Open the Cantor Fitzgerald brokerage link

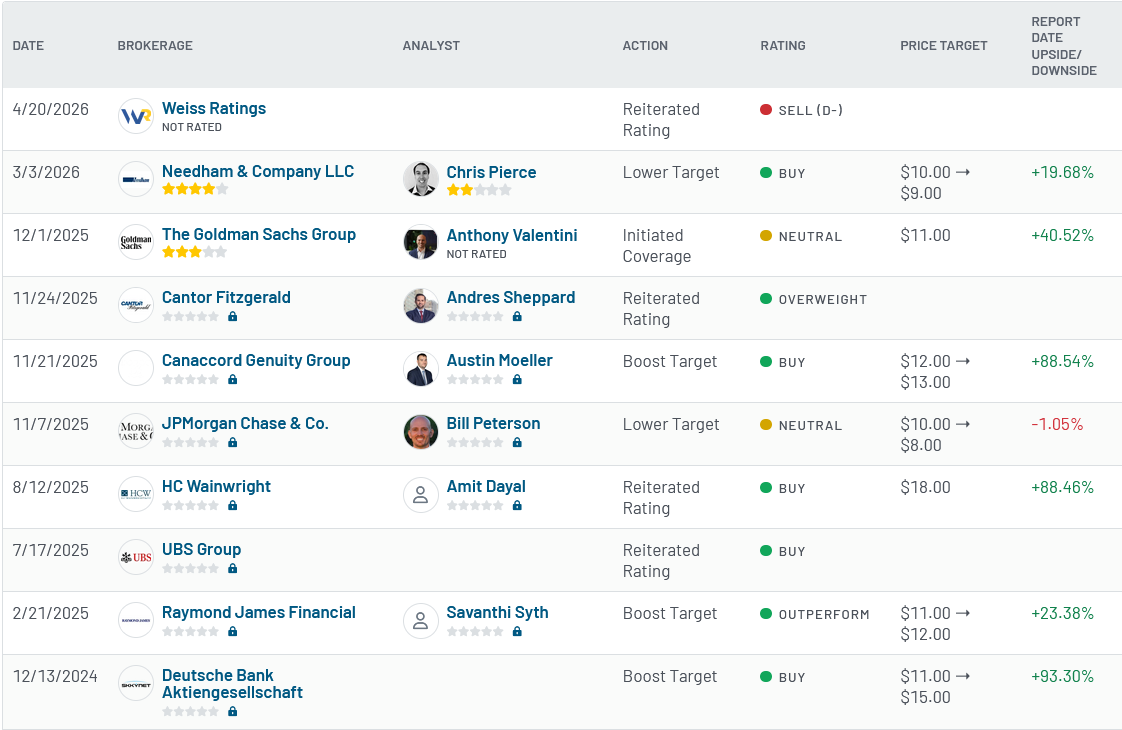tap(226, 297)
